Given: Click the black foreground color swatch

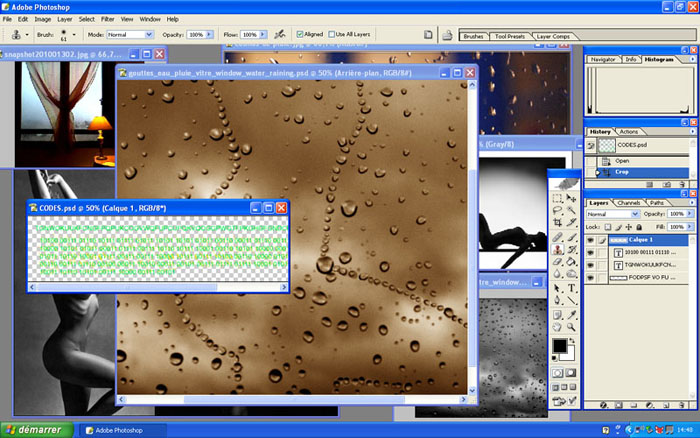Looking at the screenshot, I should tap(560, 347).
